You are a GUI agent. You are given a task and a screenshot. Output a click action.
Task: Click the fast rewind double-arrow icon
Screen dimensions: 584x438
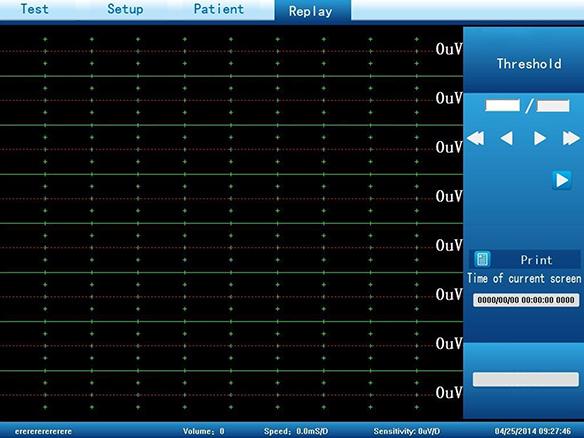[476, 138]
